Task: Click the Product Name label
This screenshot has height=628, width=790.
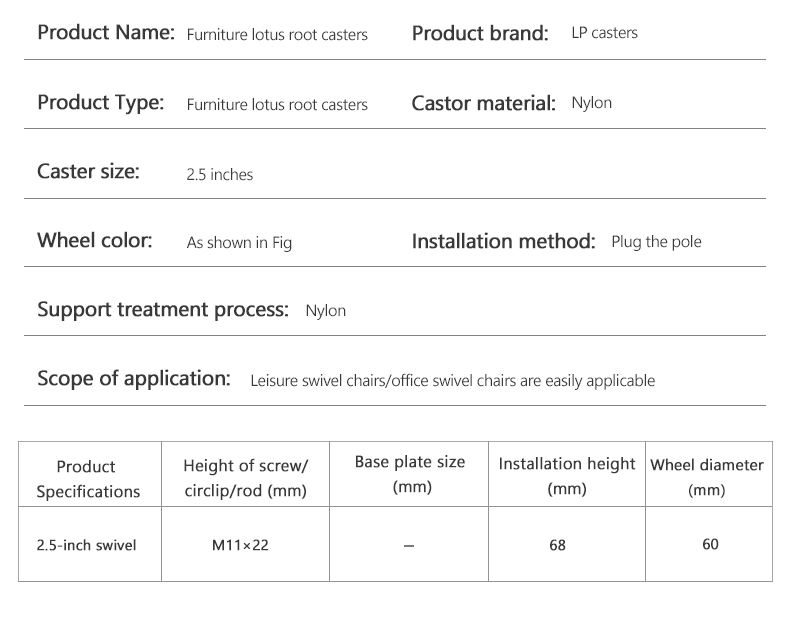Action: pos(106,33)
